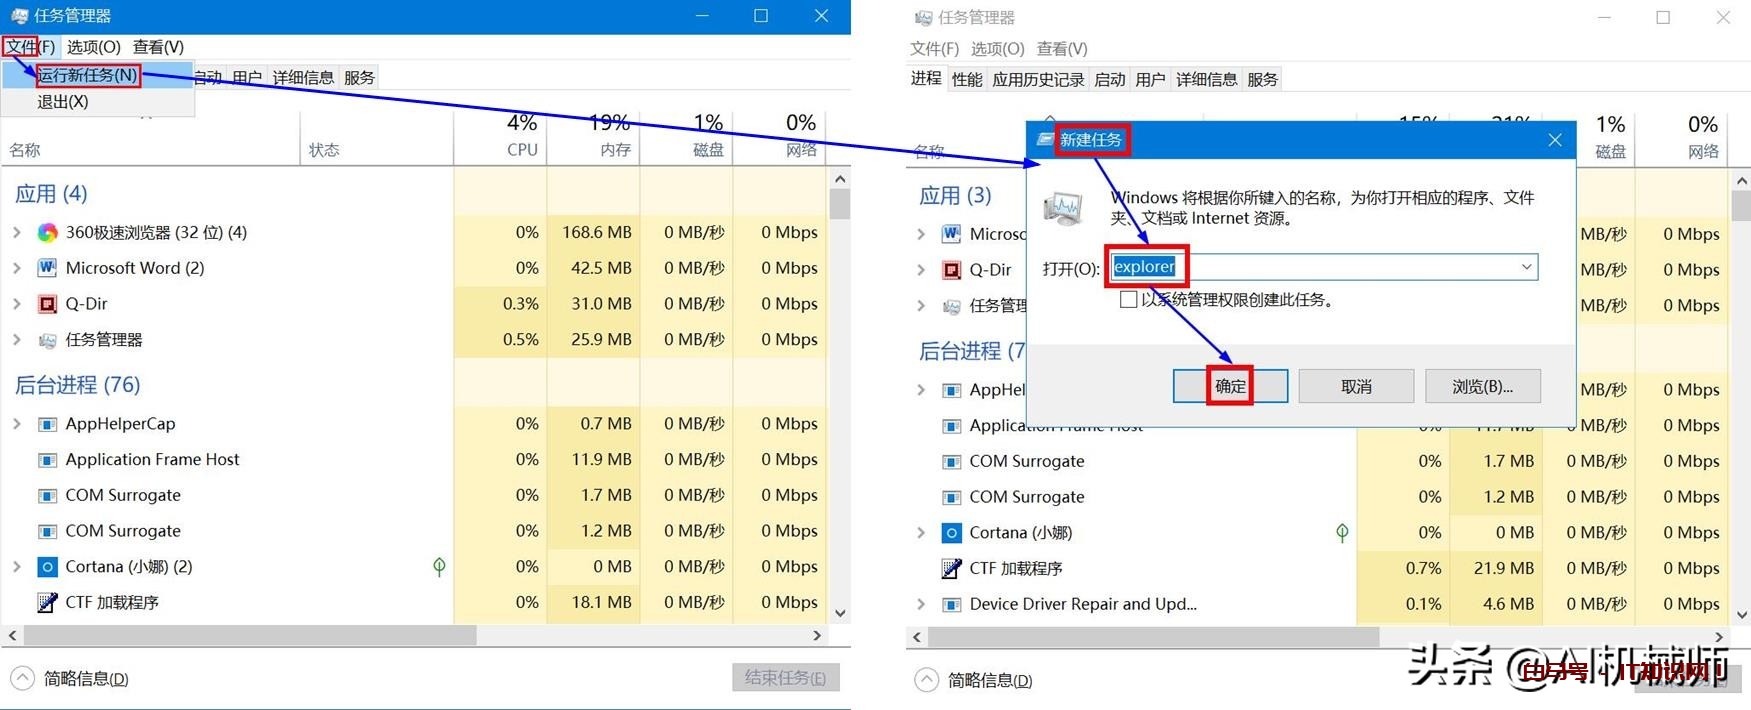Click 确定 in the 新建任务 dialog
This screenshot has width=1751, height=710.
pos(1230,387)
